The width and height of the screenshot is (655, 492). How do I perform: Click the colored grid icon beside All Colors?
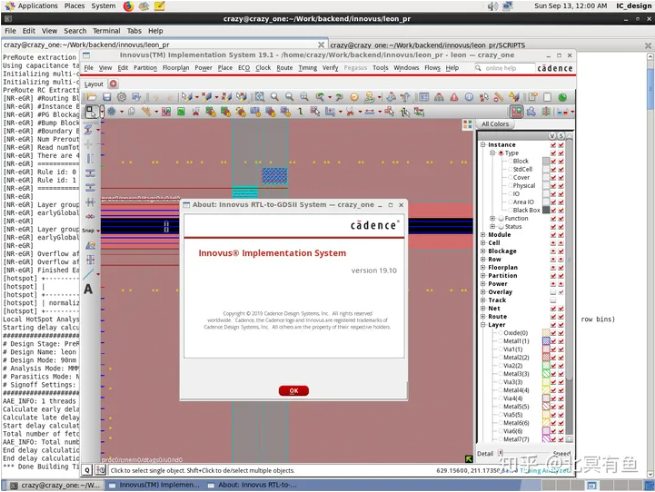(467, 124)
